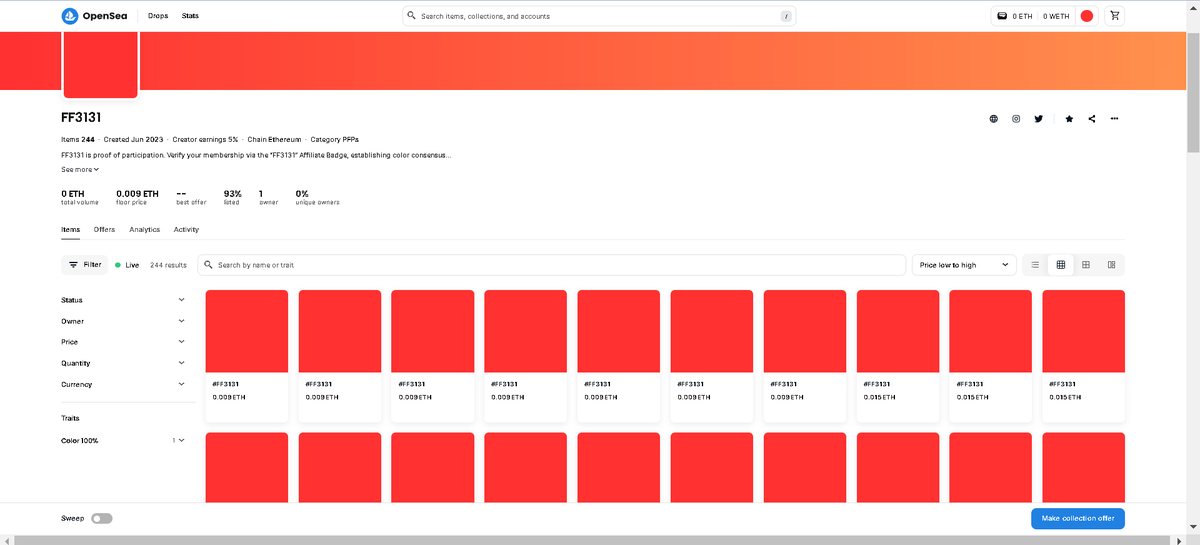Click the Chain Ethereum info text
Screen dimensions: 1200x545
point(274,140)
